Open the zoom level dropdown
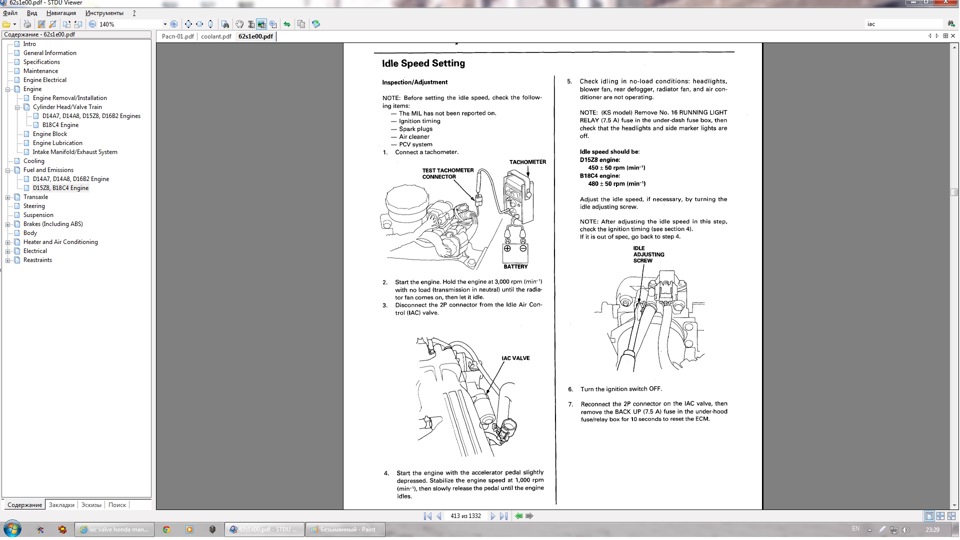This screenshot has height=540, width=960. tap(165, 24)
